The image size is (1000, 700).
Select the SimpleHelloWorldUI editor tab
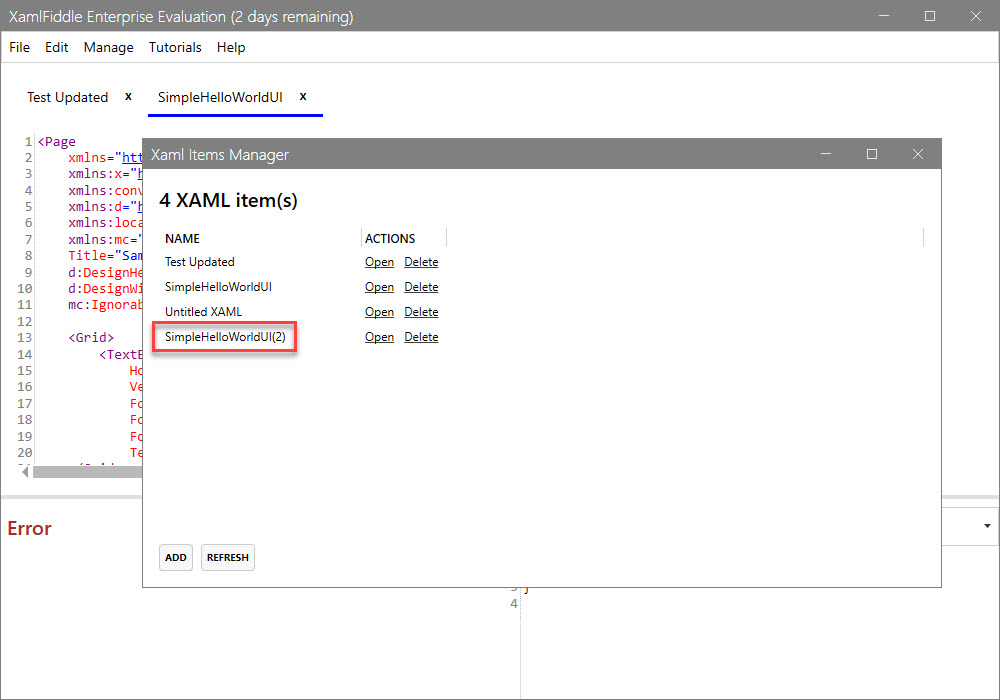click(220, 97)
